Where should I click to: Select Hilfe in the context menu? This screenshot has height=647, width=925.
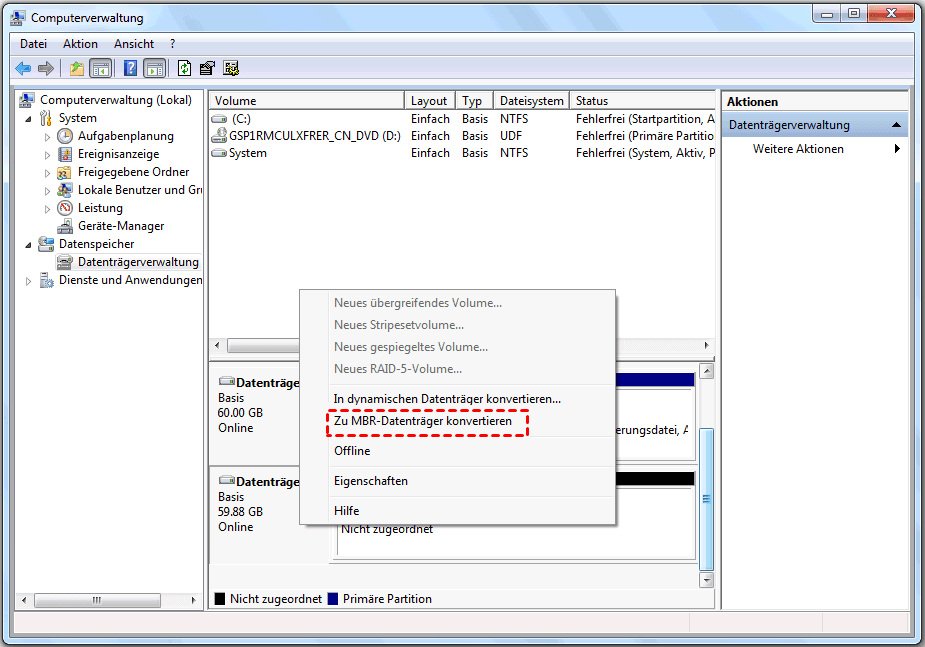pyautogui.click(x=346, y=511)
